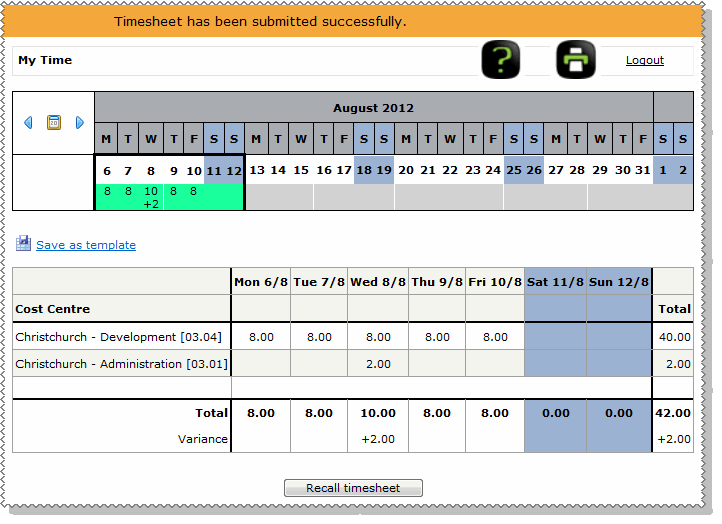Click the 10.00 Wednesday total
Viewport: 722px width, 524px height.
(378, 413)
